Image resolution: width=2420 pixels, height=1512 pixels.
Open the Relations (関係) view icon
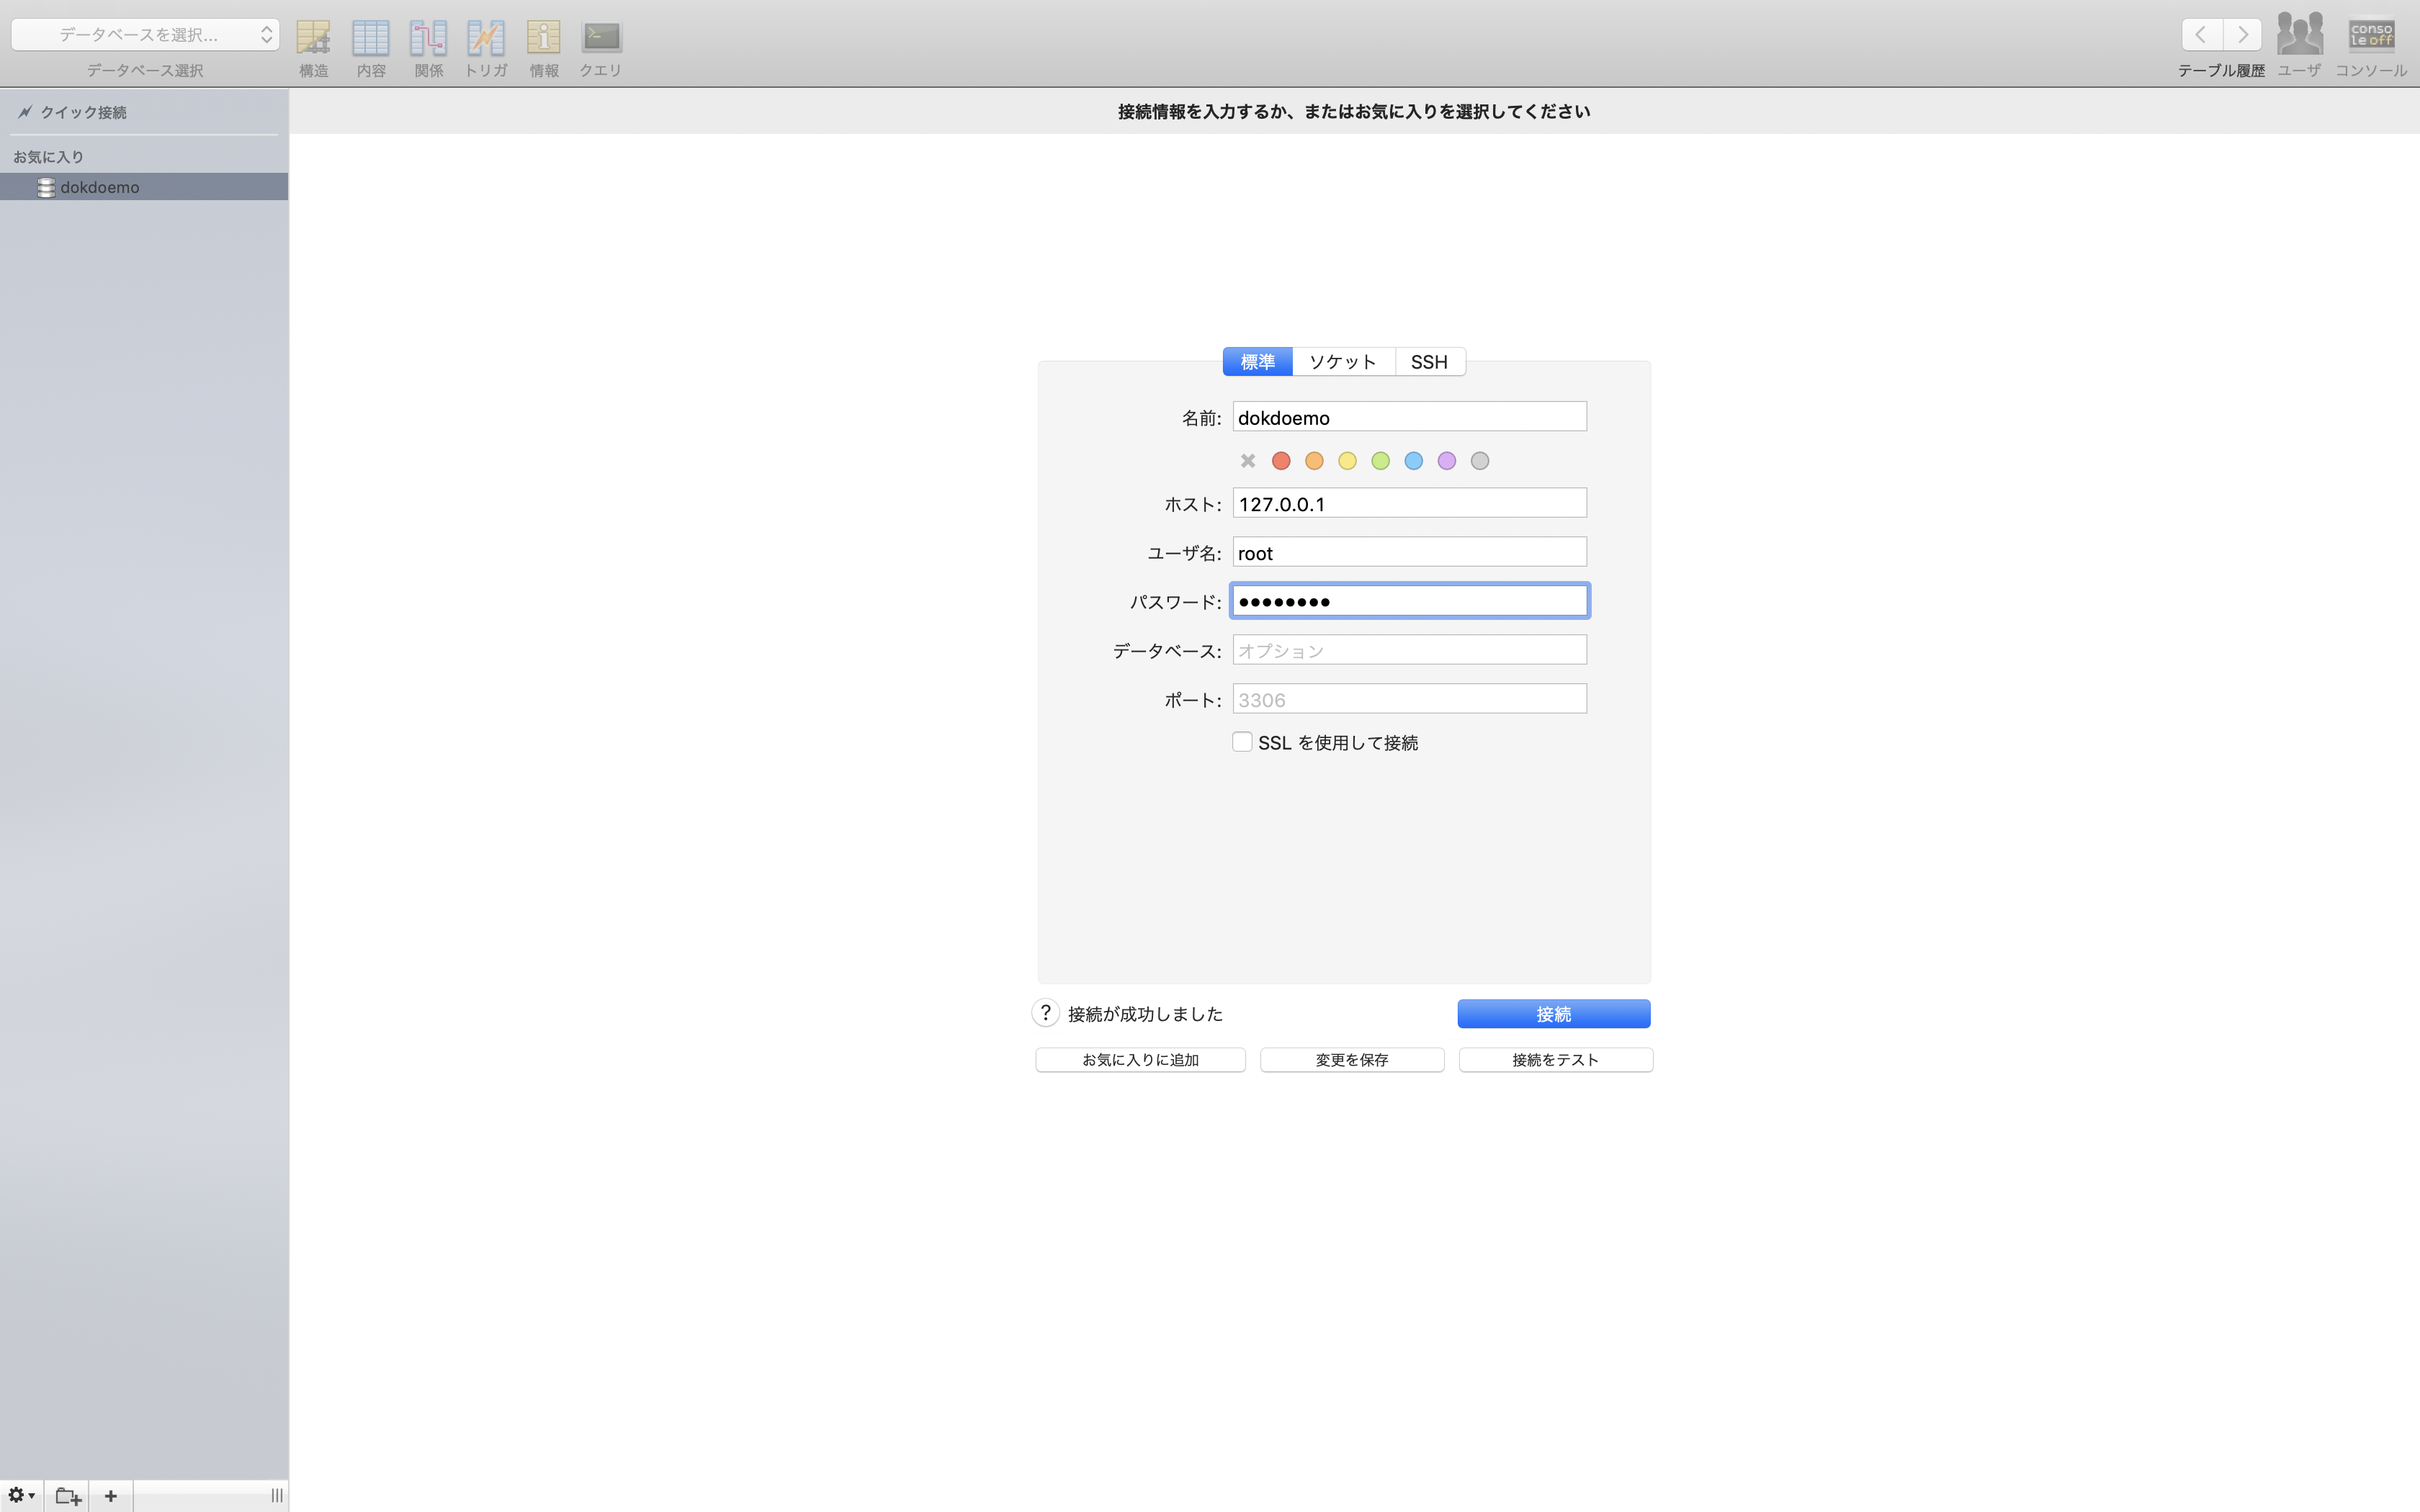tap(428, 38)
